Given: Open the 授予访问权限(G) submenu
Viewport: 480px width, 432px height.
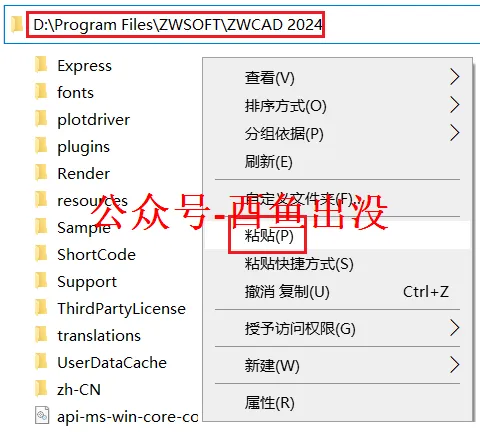Looking at the screenshot, I should point(337,328).
